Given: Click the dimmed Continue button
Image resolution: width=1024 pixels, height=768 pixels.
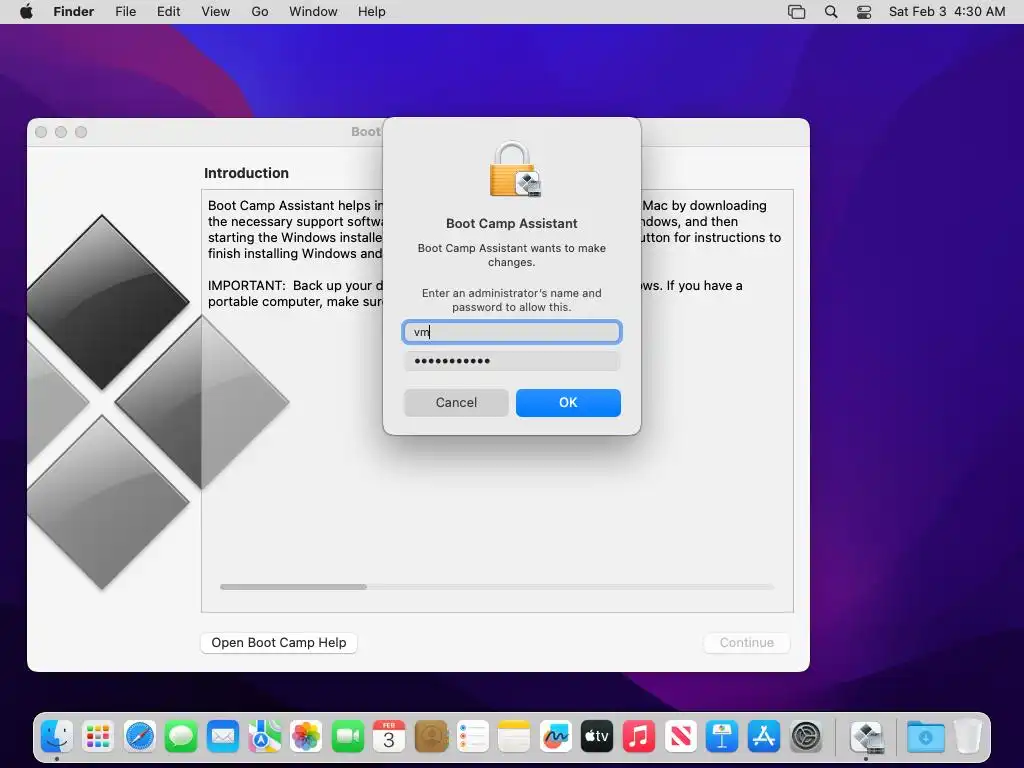Looking at the screenshot, I should [746, 643].
